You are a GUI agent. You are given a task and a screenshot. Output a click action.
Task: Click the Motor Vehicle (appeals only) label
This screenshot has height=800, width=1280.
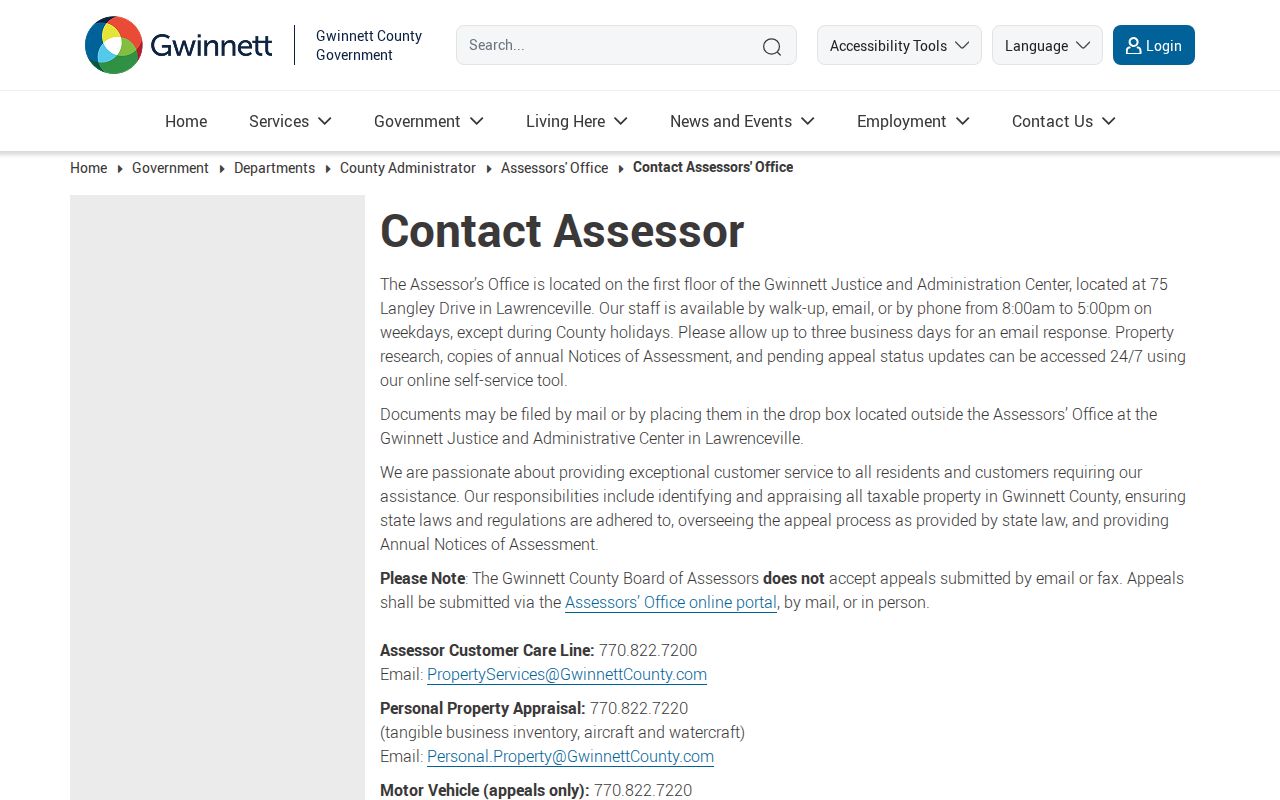pyautogui.click(x=485, y=790)
